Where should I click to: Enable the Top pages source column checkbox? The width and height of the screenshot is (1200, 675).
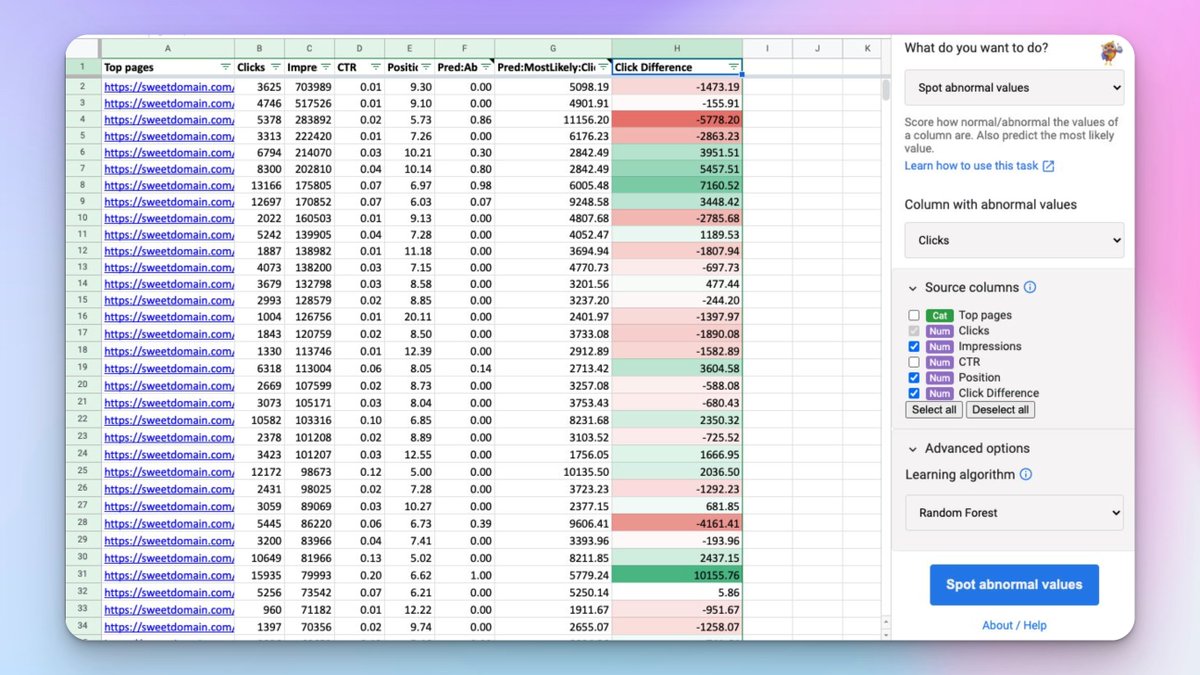(914, 315)
